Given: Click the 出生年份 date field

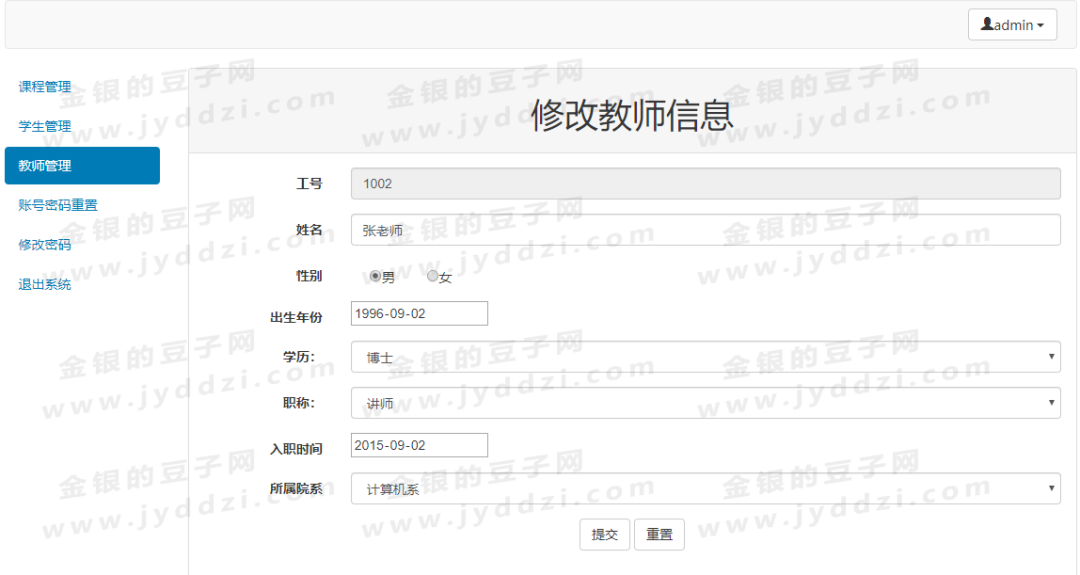Looking at the screenshot, I should 419,313.
